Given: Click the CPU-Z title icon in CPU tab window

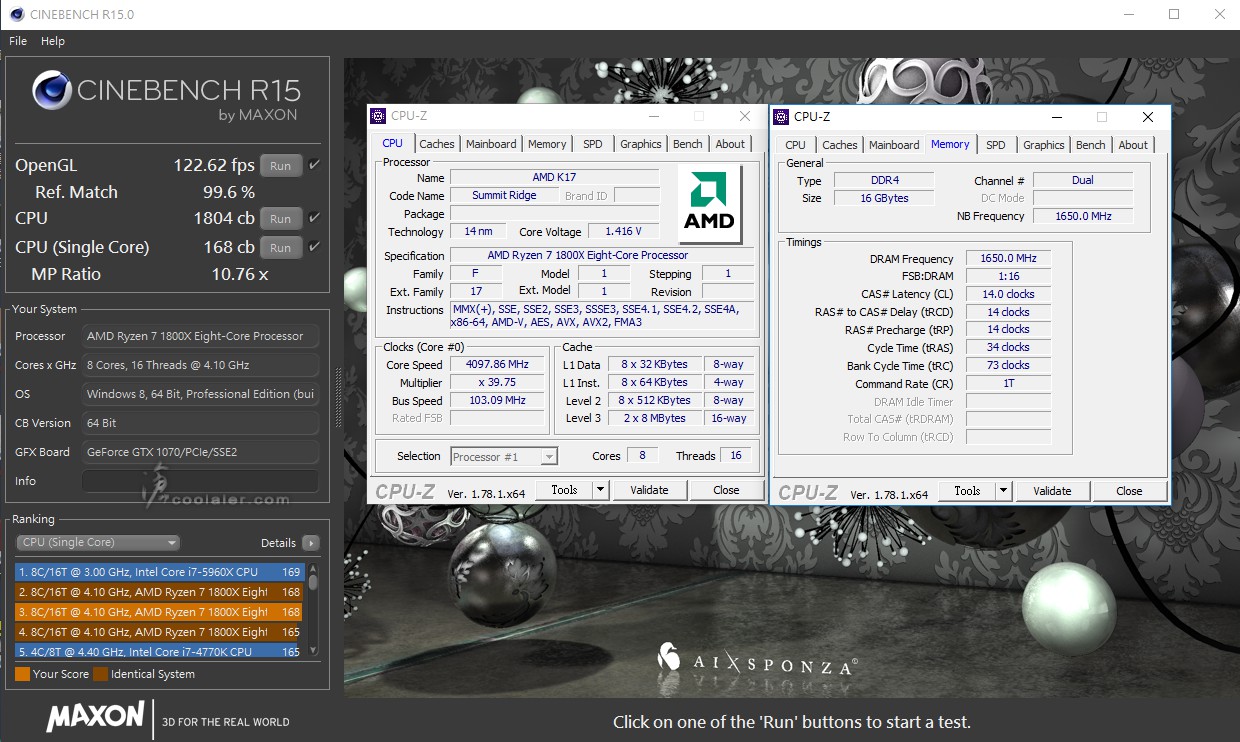Looking at the screenshot, I should pyautogui.click(x=377, y=116).
